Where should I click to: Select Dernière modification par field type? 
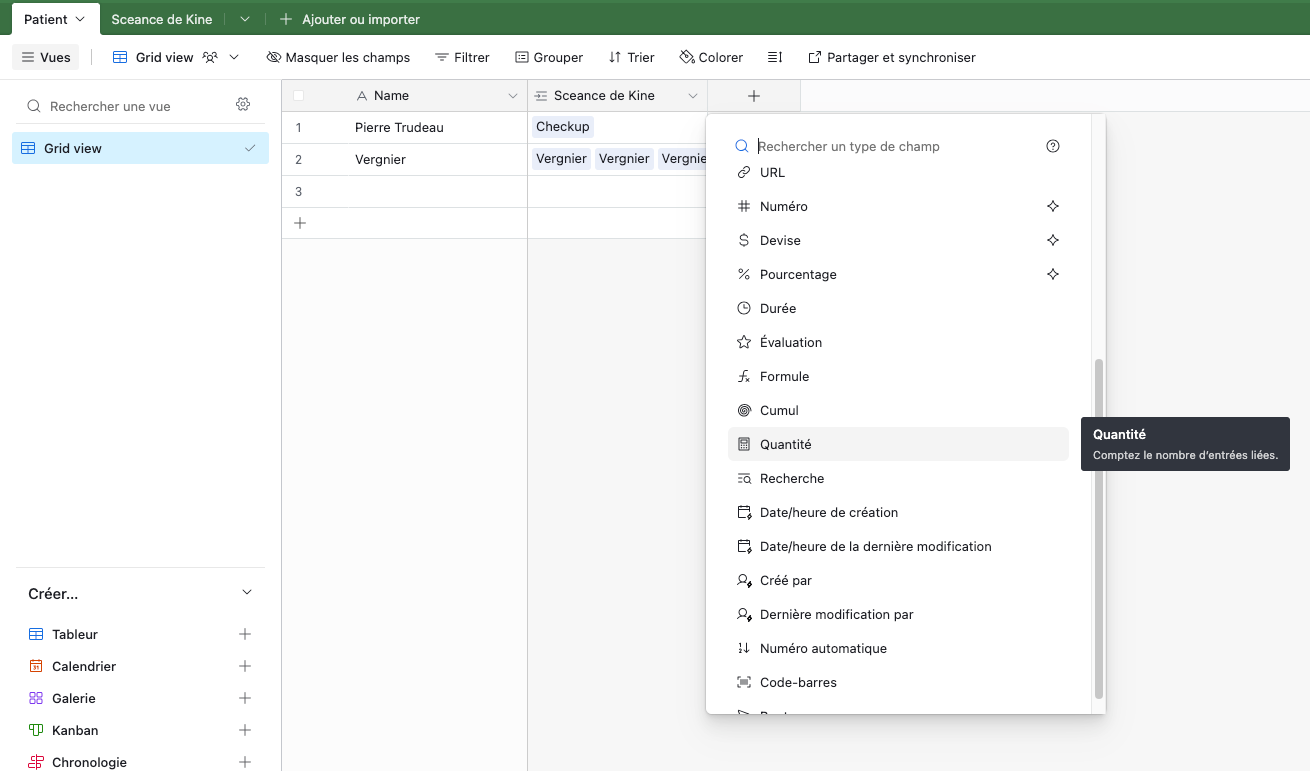(898, 614)
